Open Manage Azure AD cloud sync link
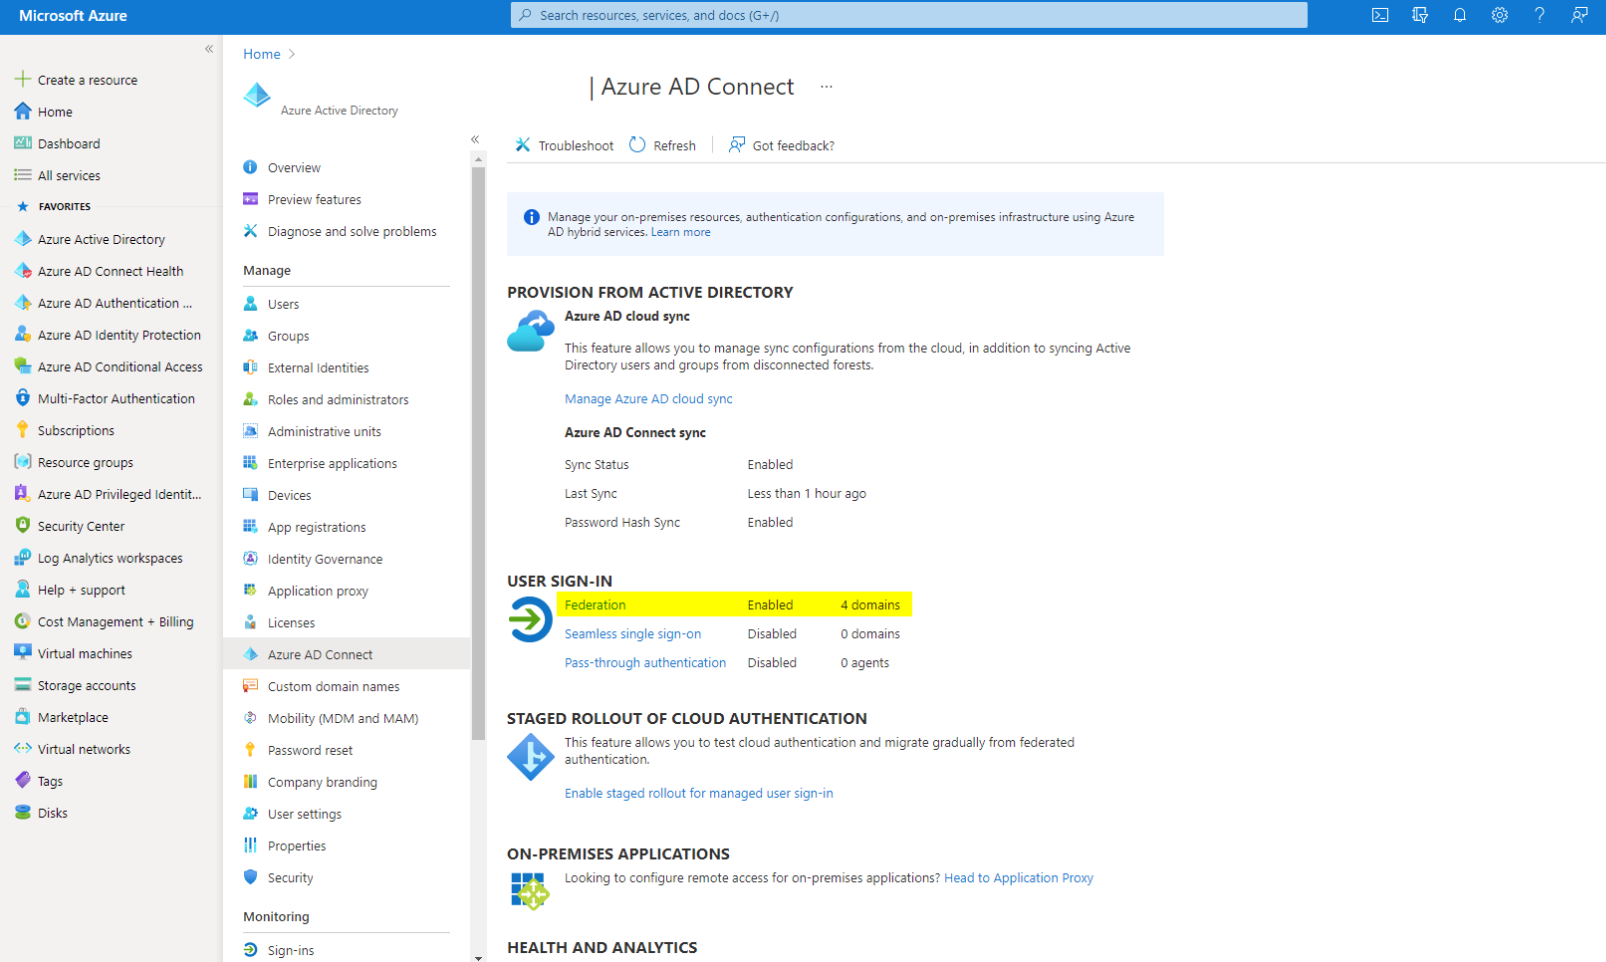 tap(648, 398)
